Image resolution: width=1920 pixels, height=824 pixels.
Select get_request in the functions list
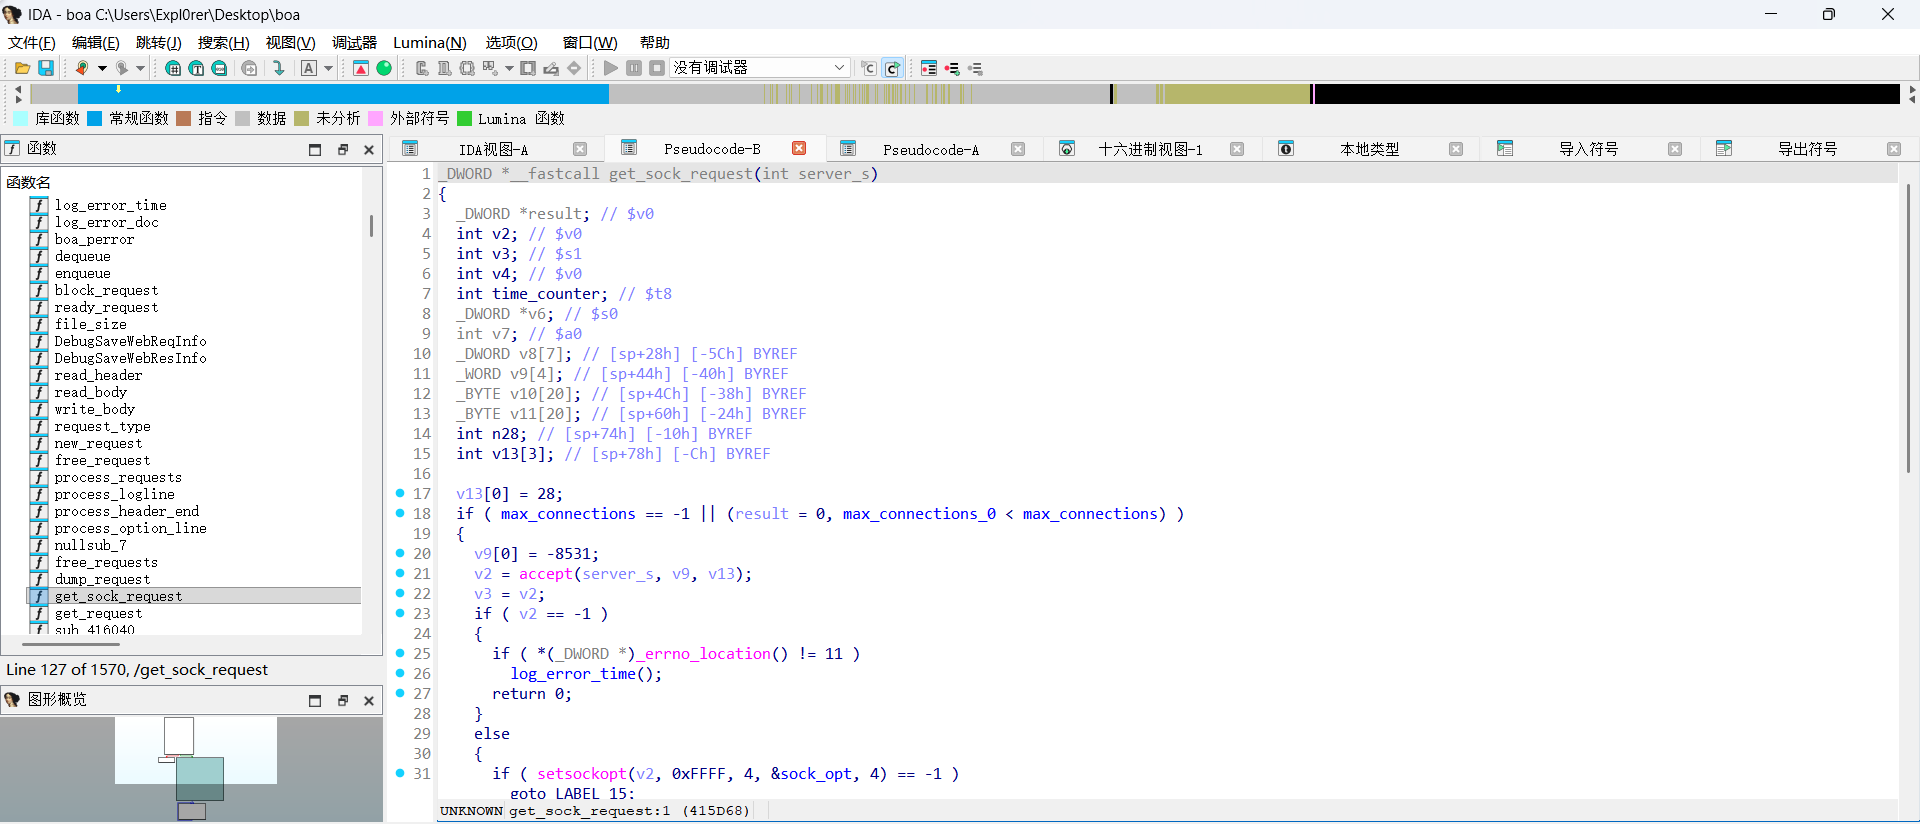tap(98, 613)
